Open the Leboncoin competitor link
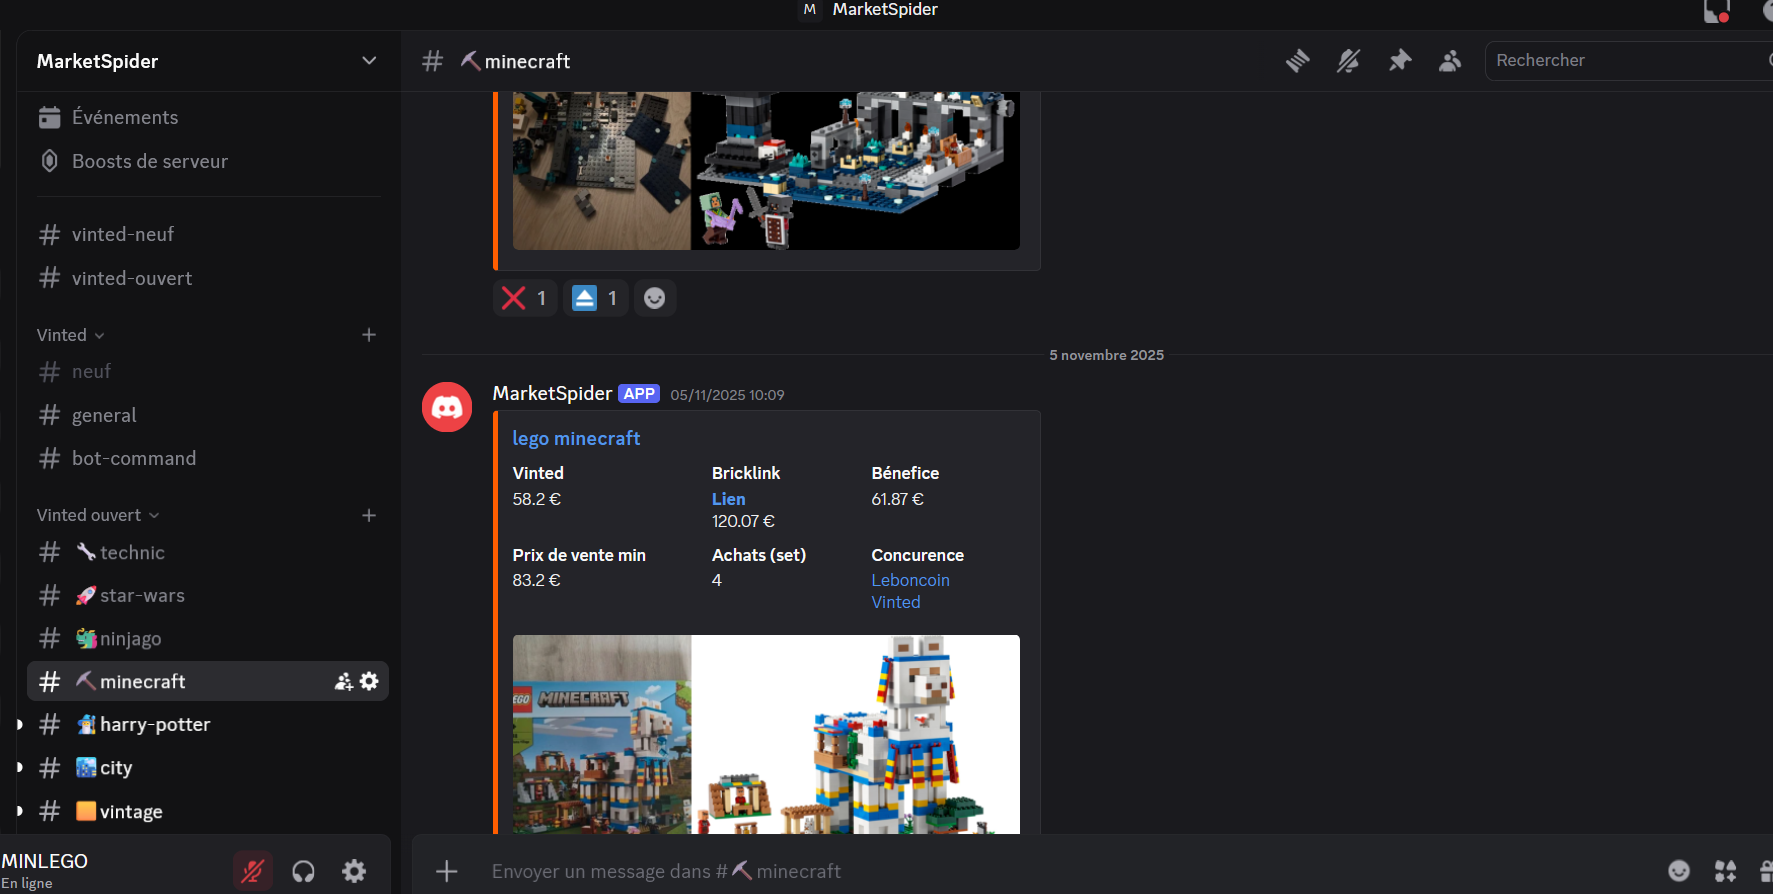Viewport: 1773px width, 894px height. [x=910, y=580]
